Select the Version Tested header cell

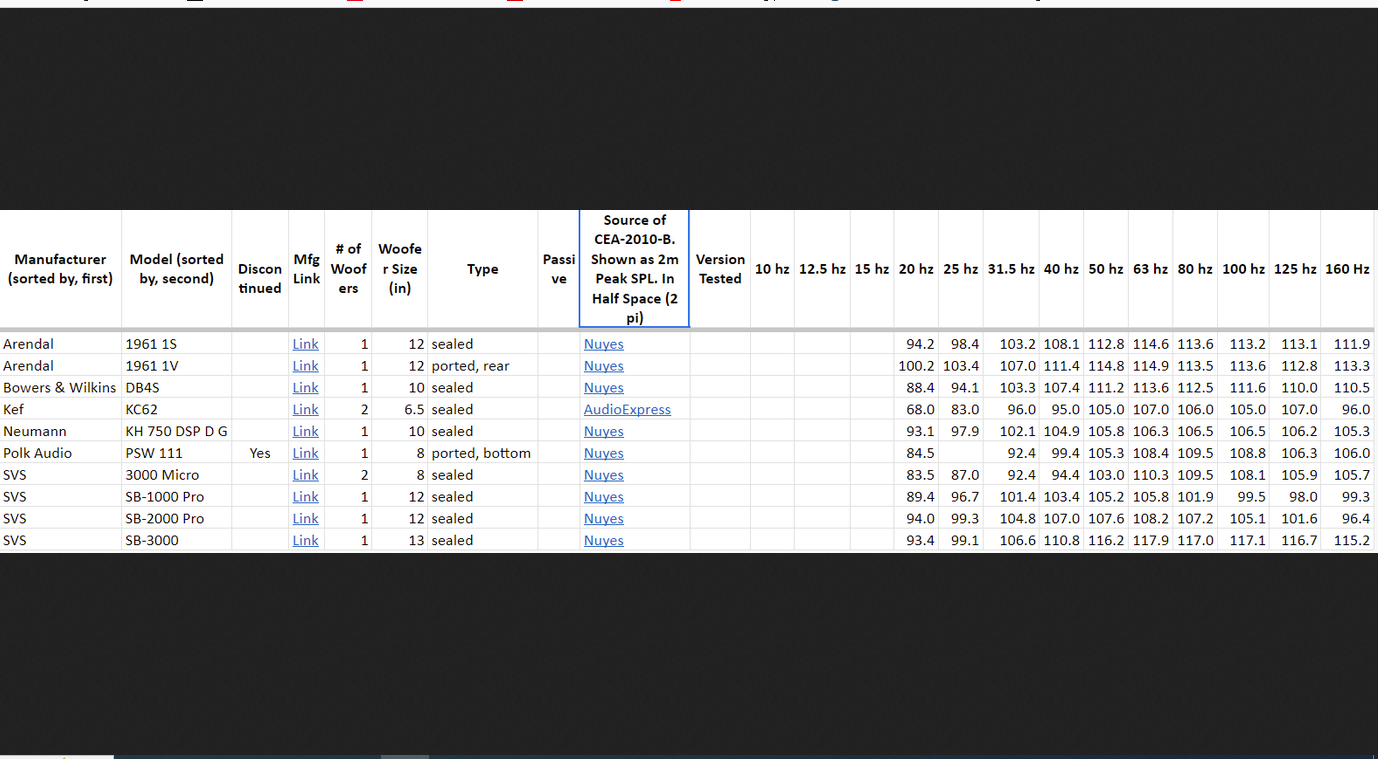[720, 269]
